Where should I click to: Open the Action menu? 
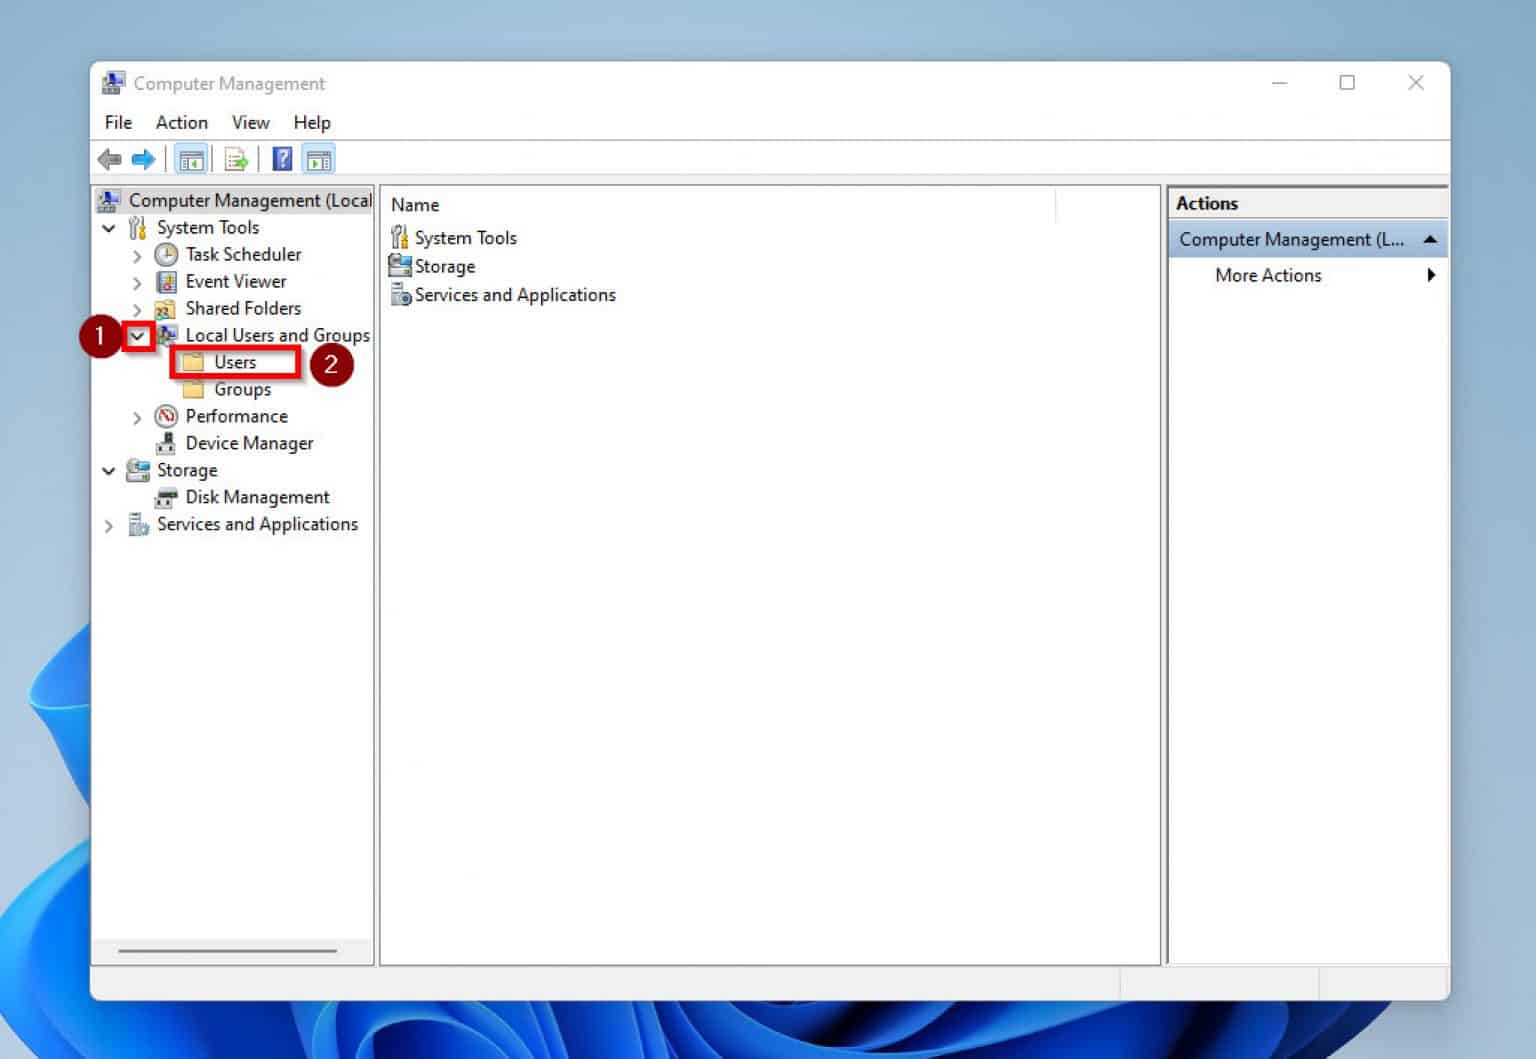180,122
